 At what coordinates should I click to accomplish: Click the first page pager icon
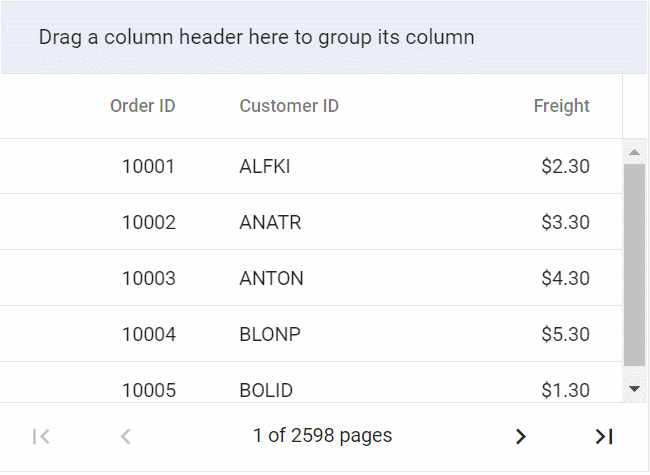pyautogui.click(x=41, y=436)
